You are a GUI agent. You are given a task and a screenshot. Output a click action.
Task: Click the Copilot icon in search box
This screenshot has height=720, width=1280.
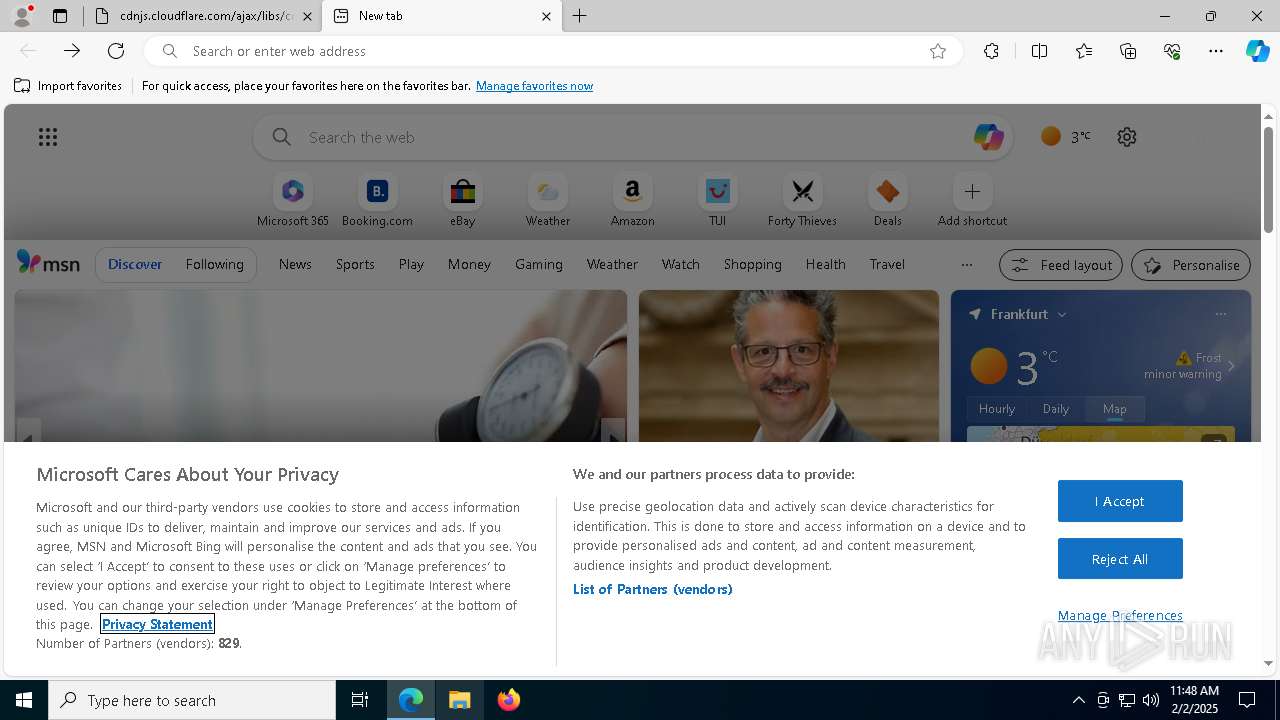click(988, 137)
